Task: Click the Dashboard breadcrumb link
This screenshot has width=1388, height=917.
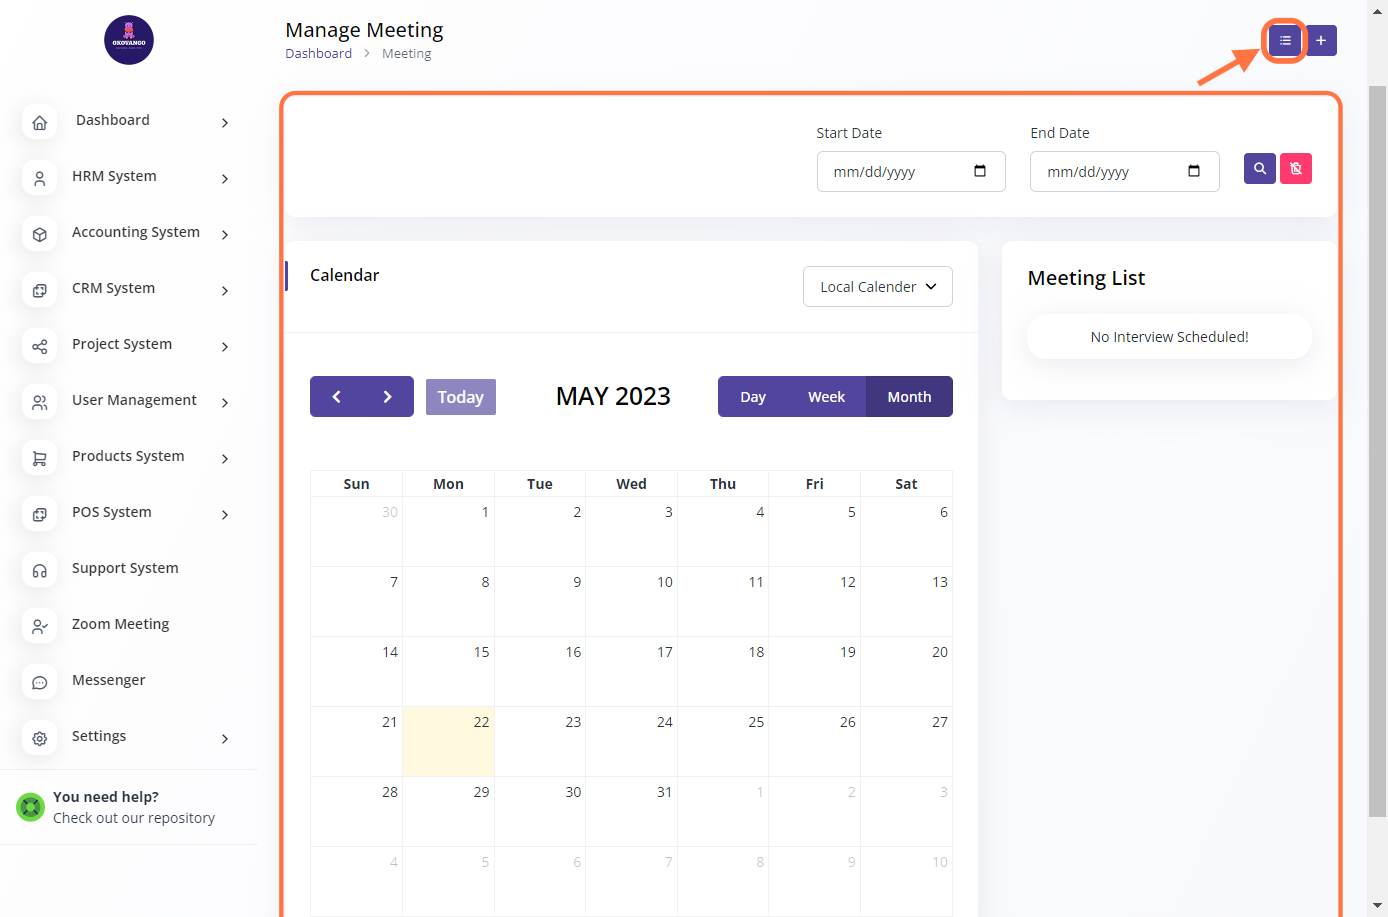Action: (x=318, y=54)
